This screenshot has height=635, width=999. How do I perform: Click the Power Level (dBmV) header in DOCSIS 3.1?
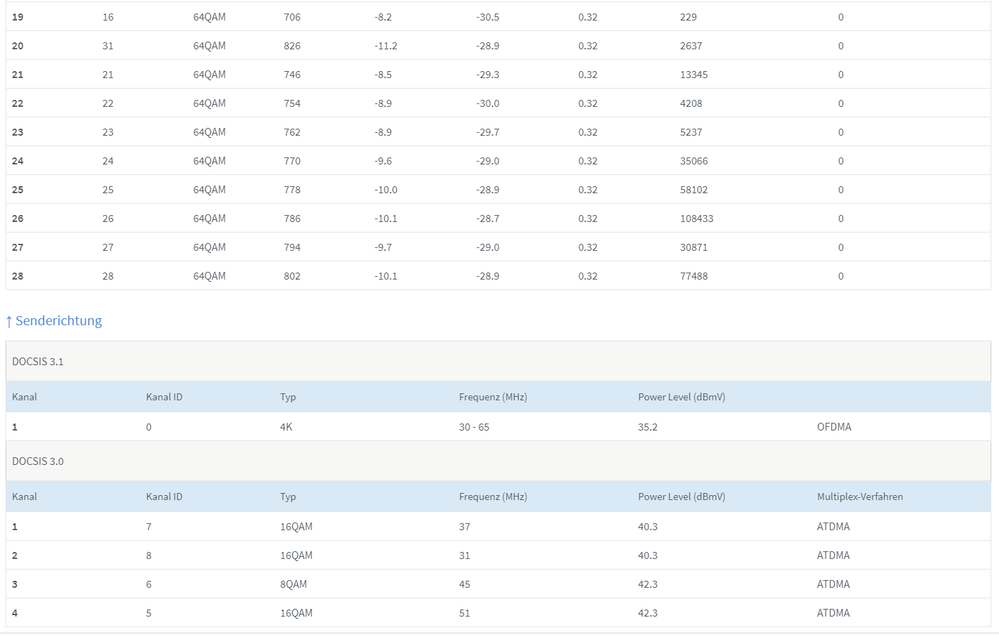(x=682, y=397)
